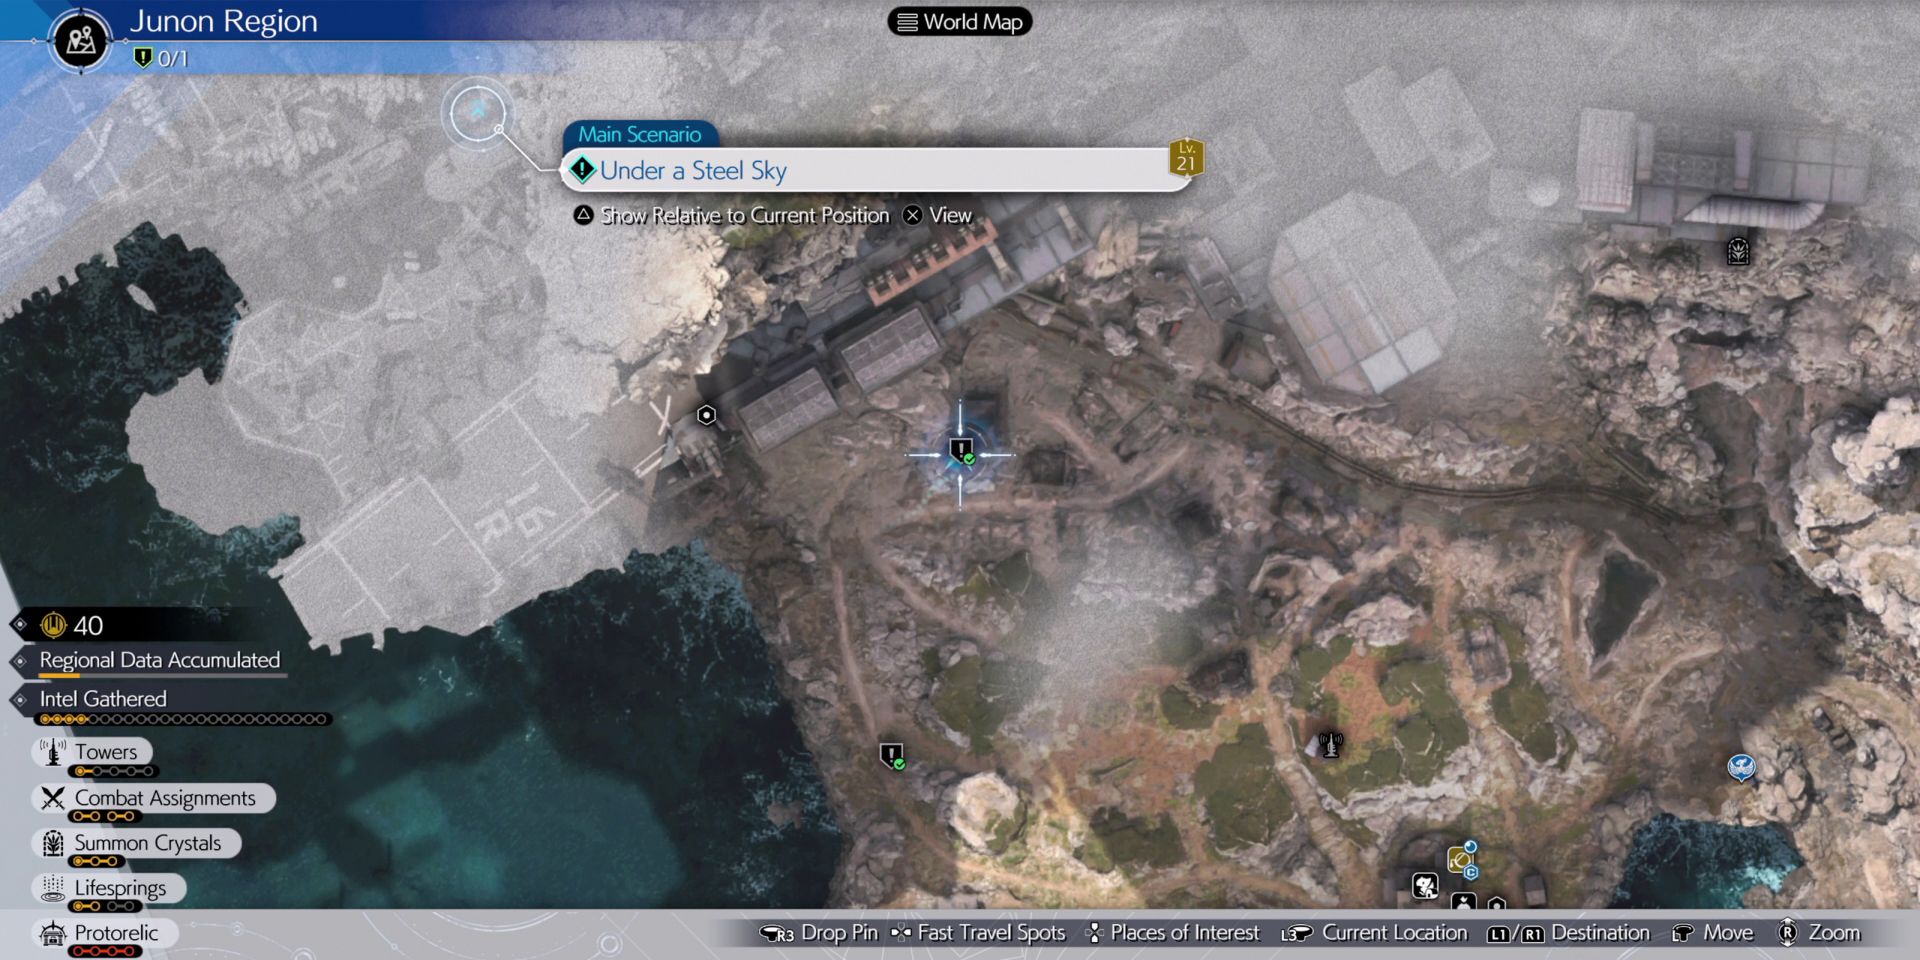Click Current Location in the bottom bar
This screenshot has width=1920, height=960.
tap(1395, 933)
